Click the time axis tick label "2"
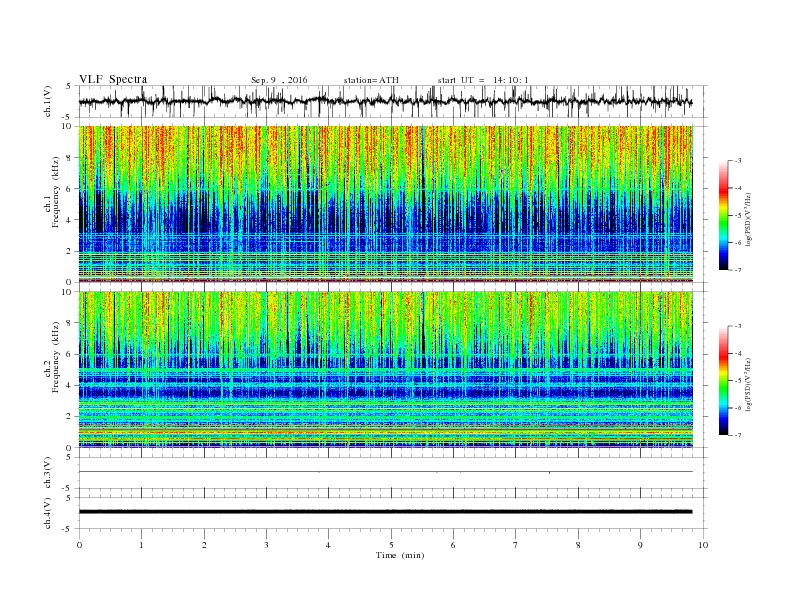 pos(204,545)
